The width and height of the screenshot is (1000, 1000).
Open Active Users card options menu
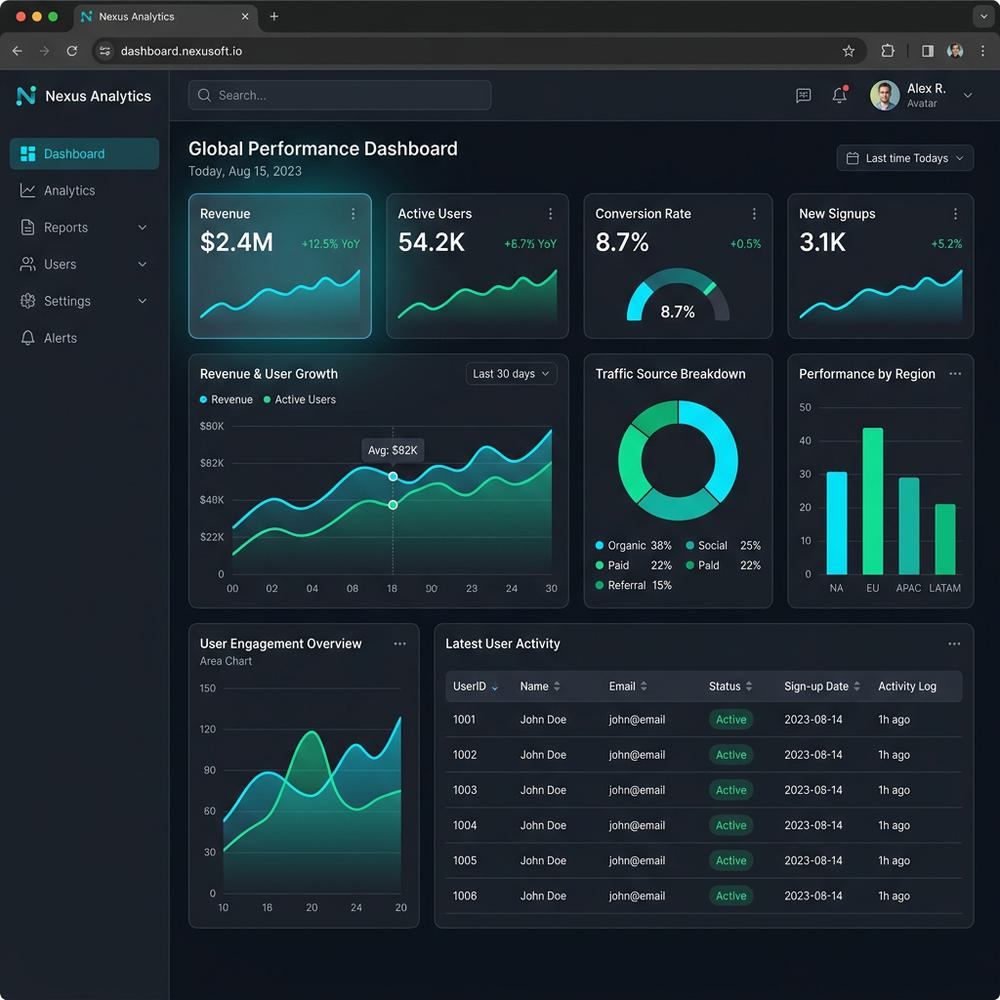point(550,214)
